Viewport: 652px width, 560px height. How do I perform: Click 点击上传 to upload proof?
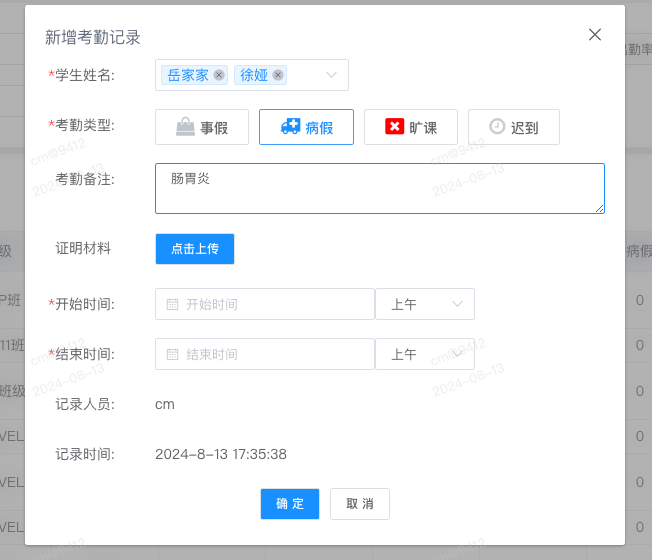(x=195, y=249)
